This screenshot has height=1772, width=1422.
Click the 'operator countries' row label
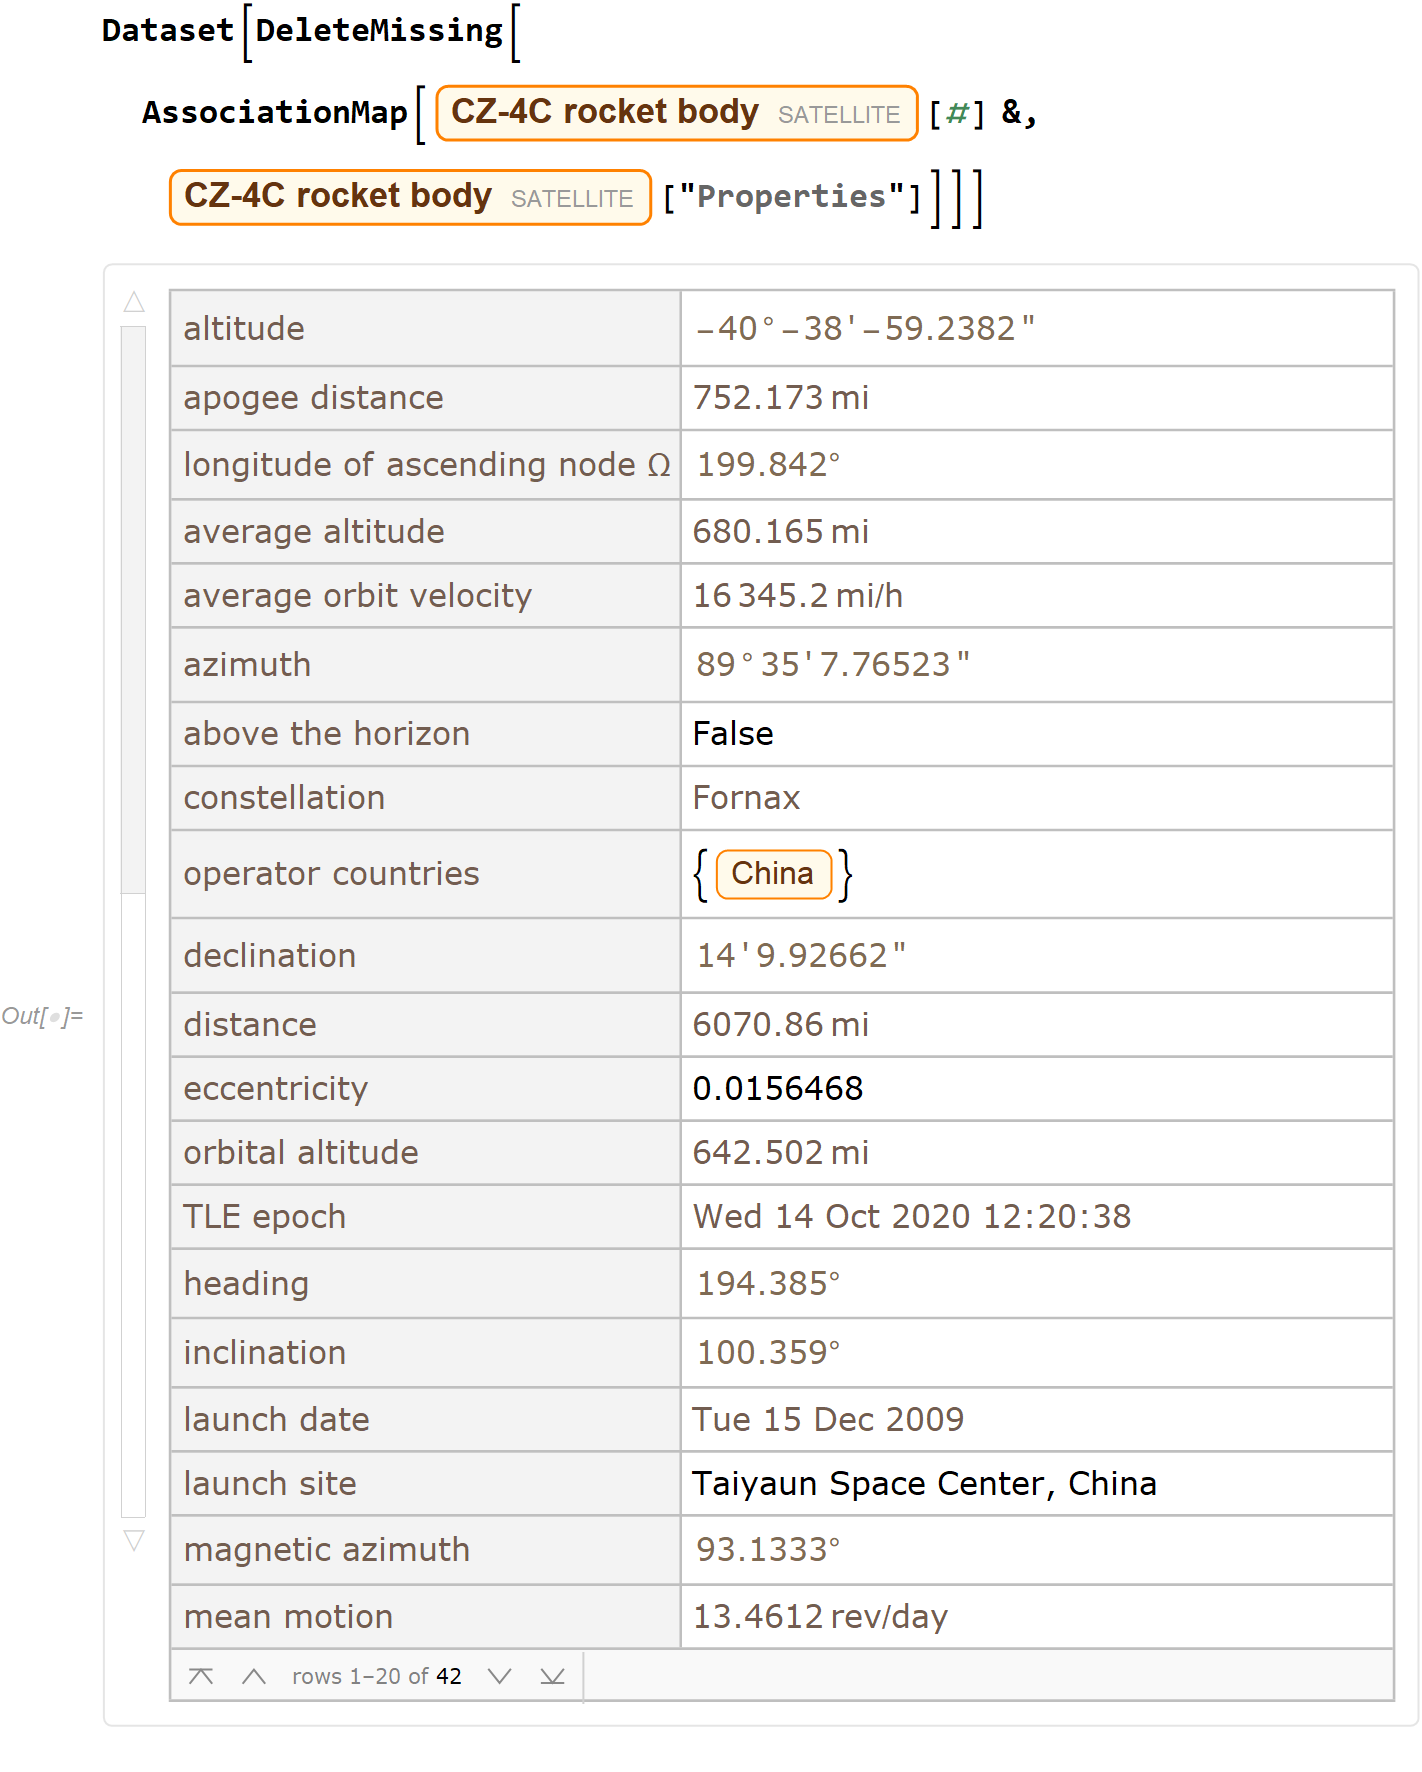click(331, 874)
